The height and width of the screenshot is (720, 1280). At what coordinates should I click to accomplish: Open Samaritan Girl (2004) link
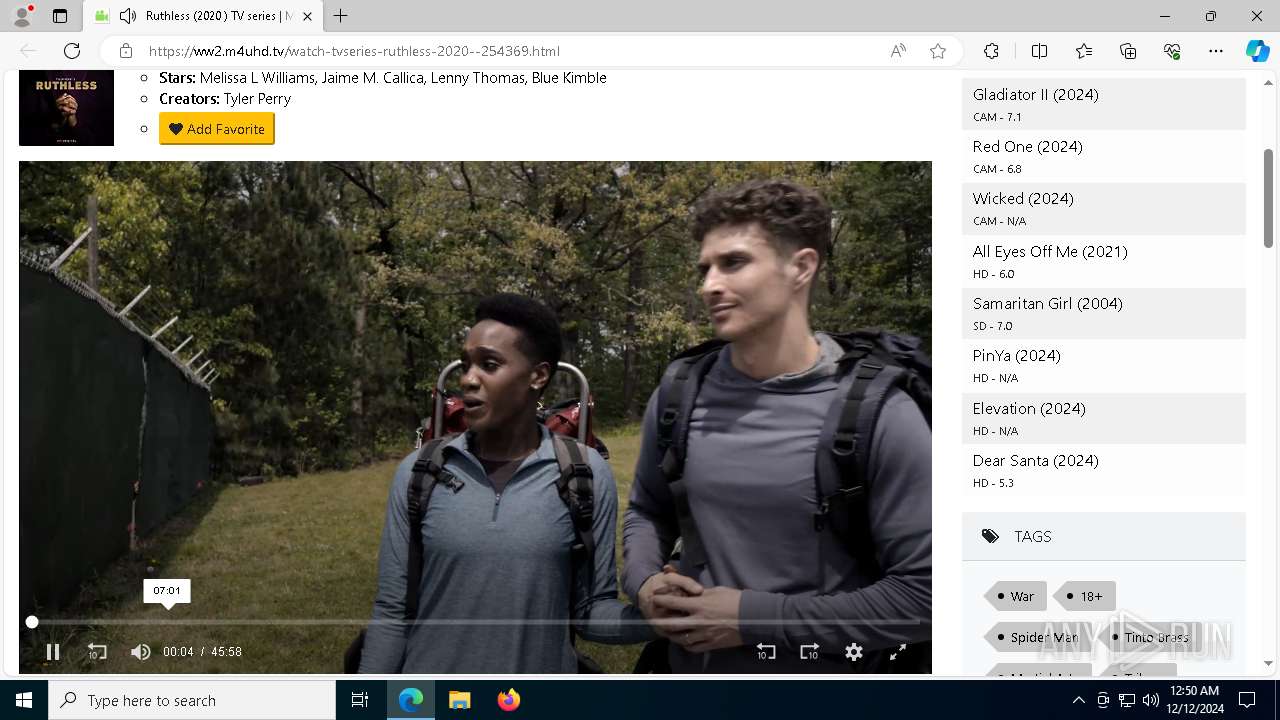(1048, 304)
